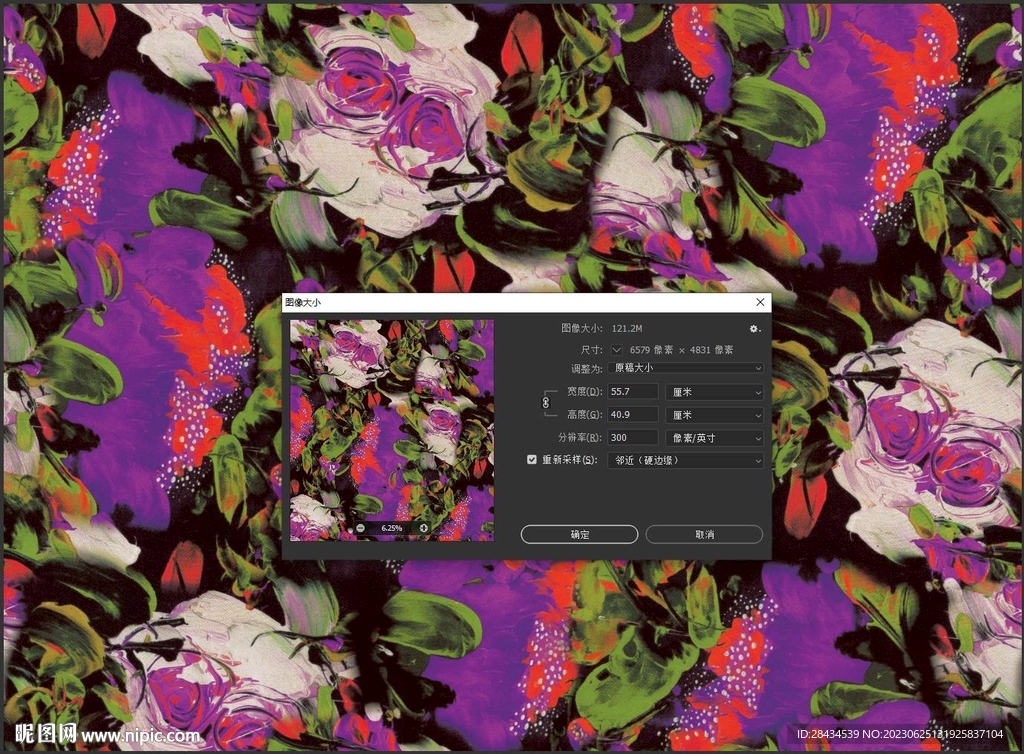1024x754 pixels.
Task: Click the 宽度(D) label
Action: click(x=584, y=392)
